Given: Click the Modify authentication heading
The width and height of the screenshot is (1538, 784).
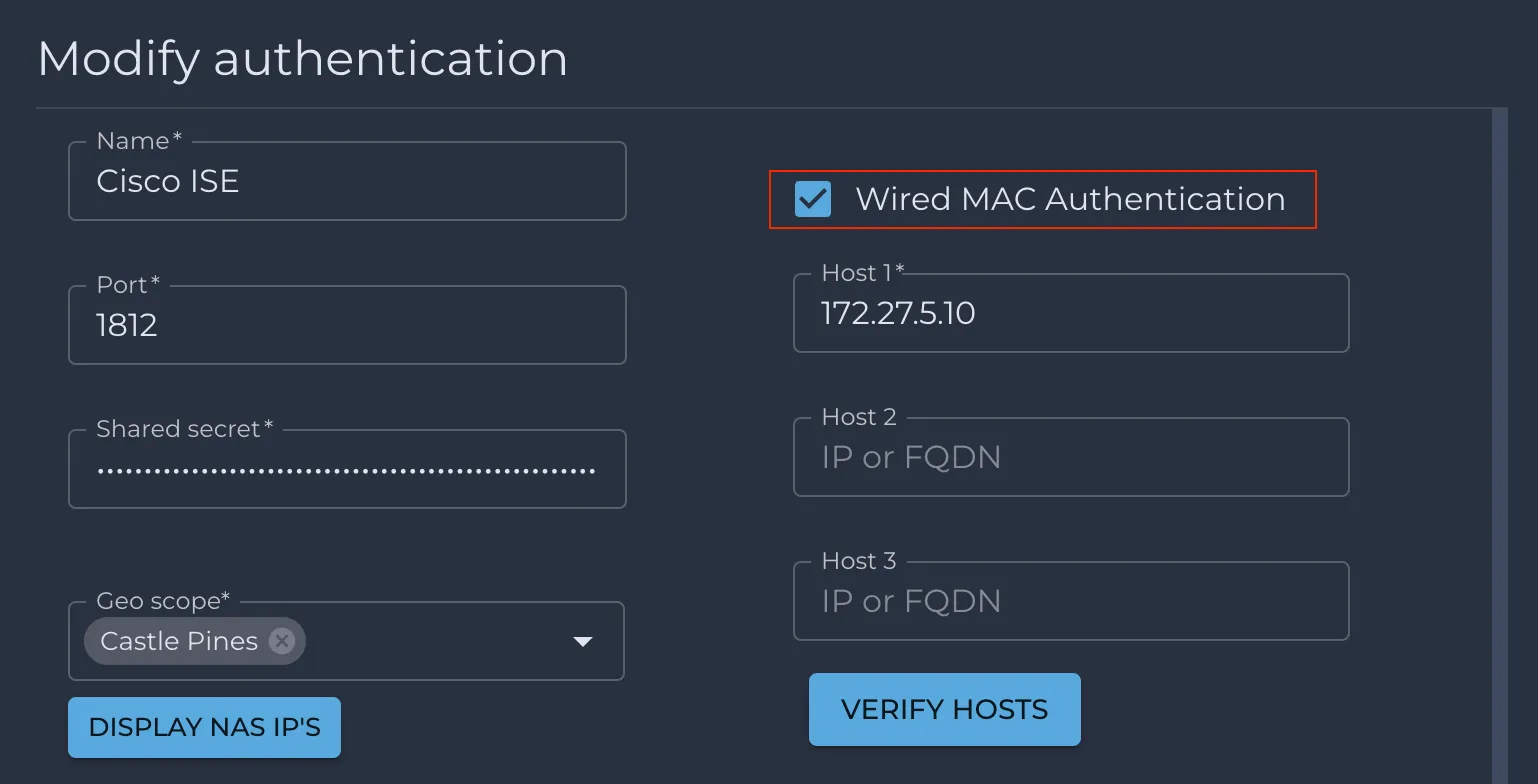Looking at the screenshot, I should pos(302,58).
